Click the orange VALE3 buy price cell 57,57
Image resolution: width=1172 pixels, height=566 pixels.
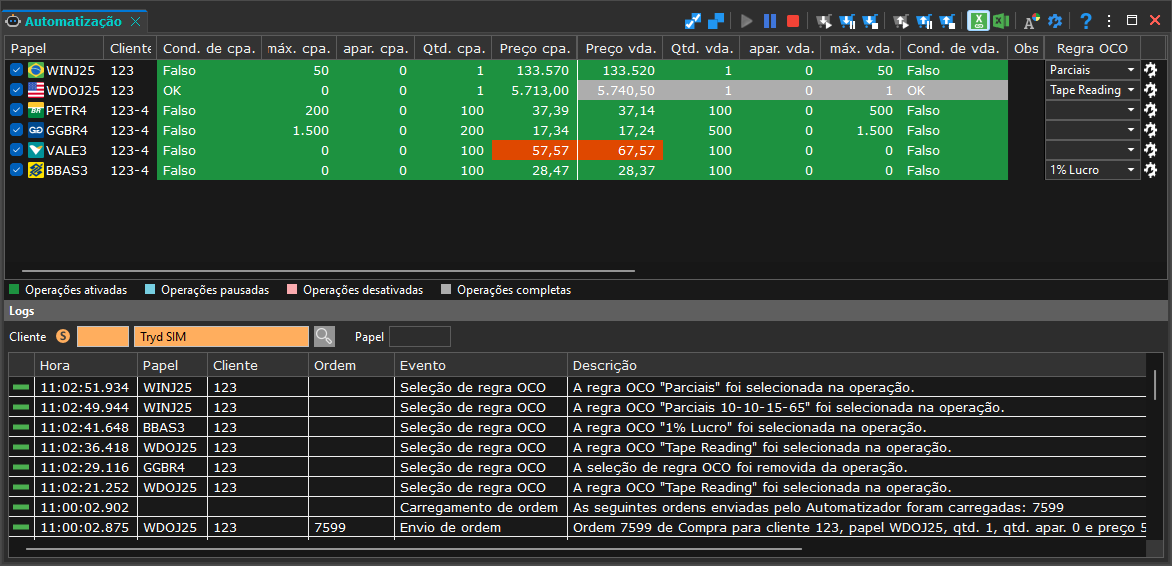[x=534, y=150]
